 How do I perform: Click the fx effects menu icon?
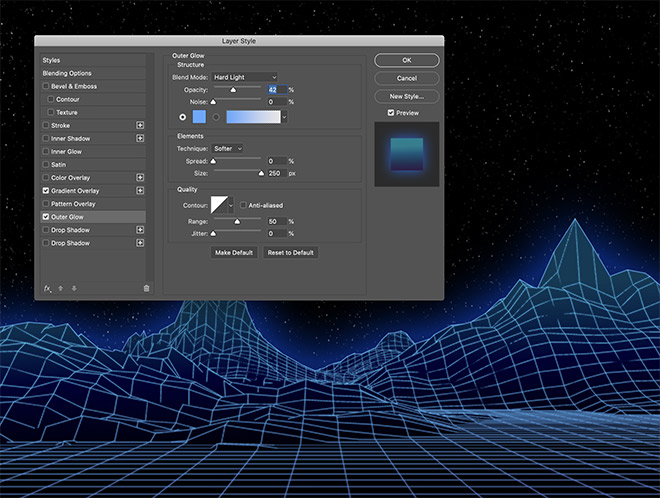[x=47, y=288]
